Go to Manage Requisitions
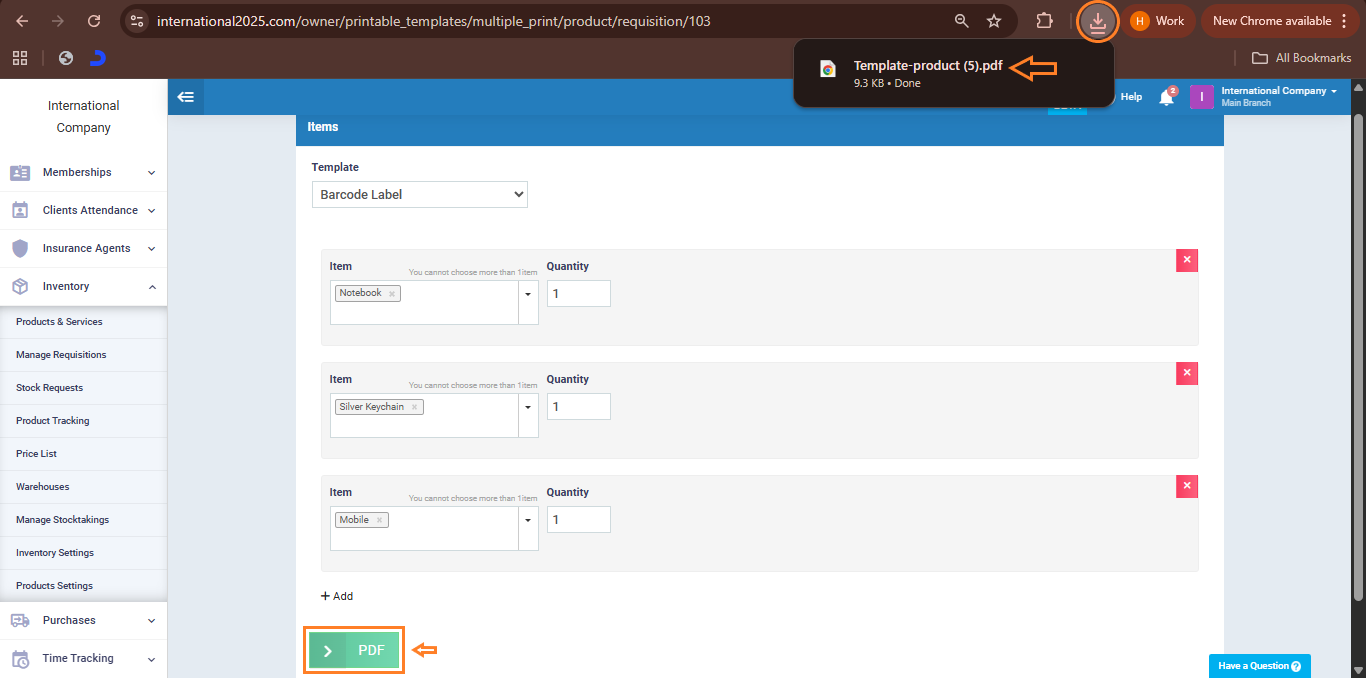 pyautogui.click(x=61, y=355)
